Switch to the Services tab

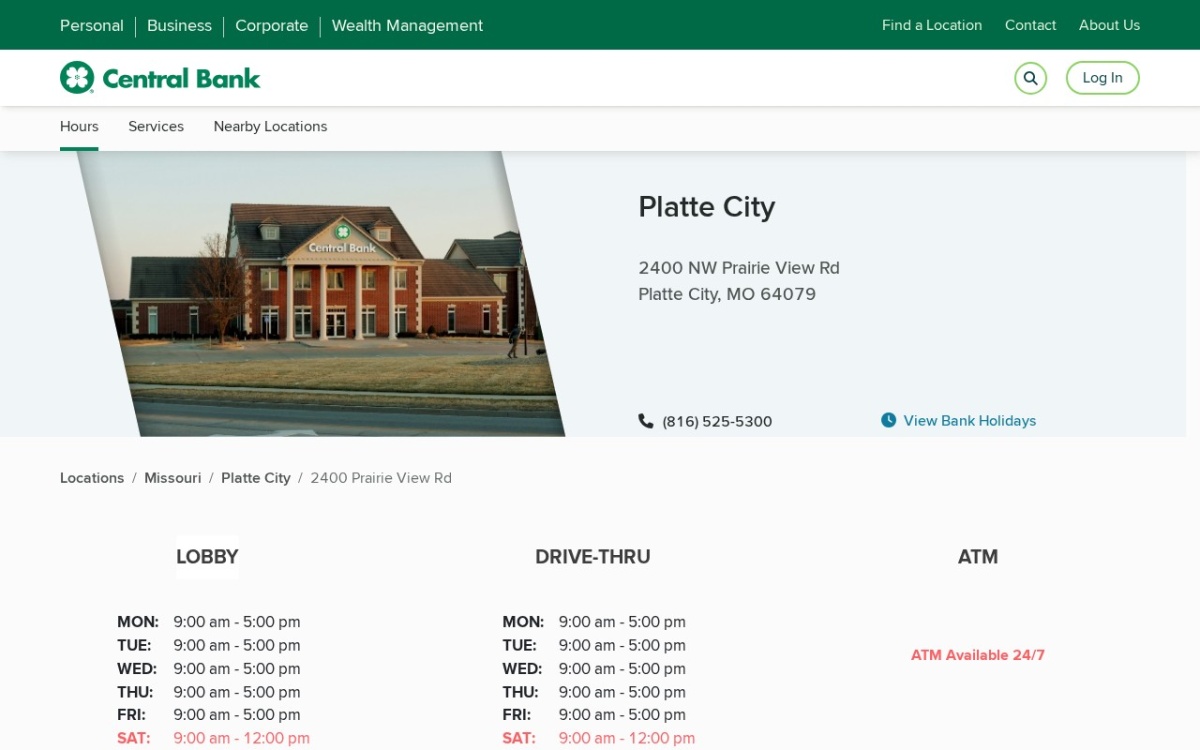coord(156,127)
